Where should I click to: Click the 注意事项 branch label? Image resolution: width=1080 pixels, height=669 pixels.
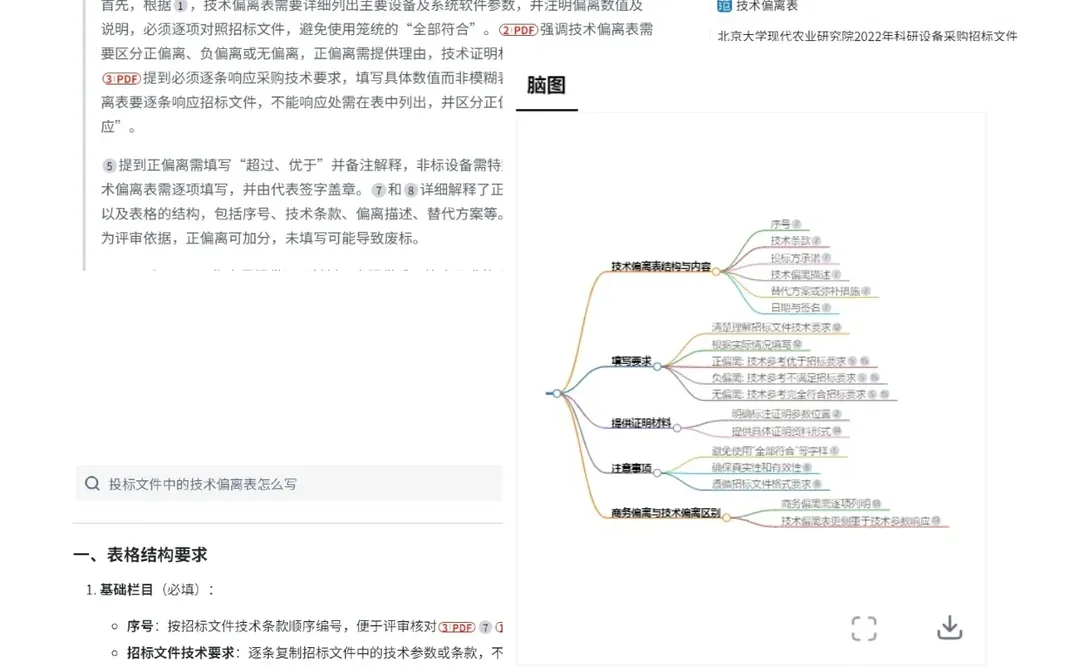tap(632, 468)
